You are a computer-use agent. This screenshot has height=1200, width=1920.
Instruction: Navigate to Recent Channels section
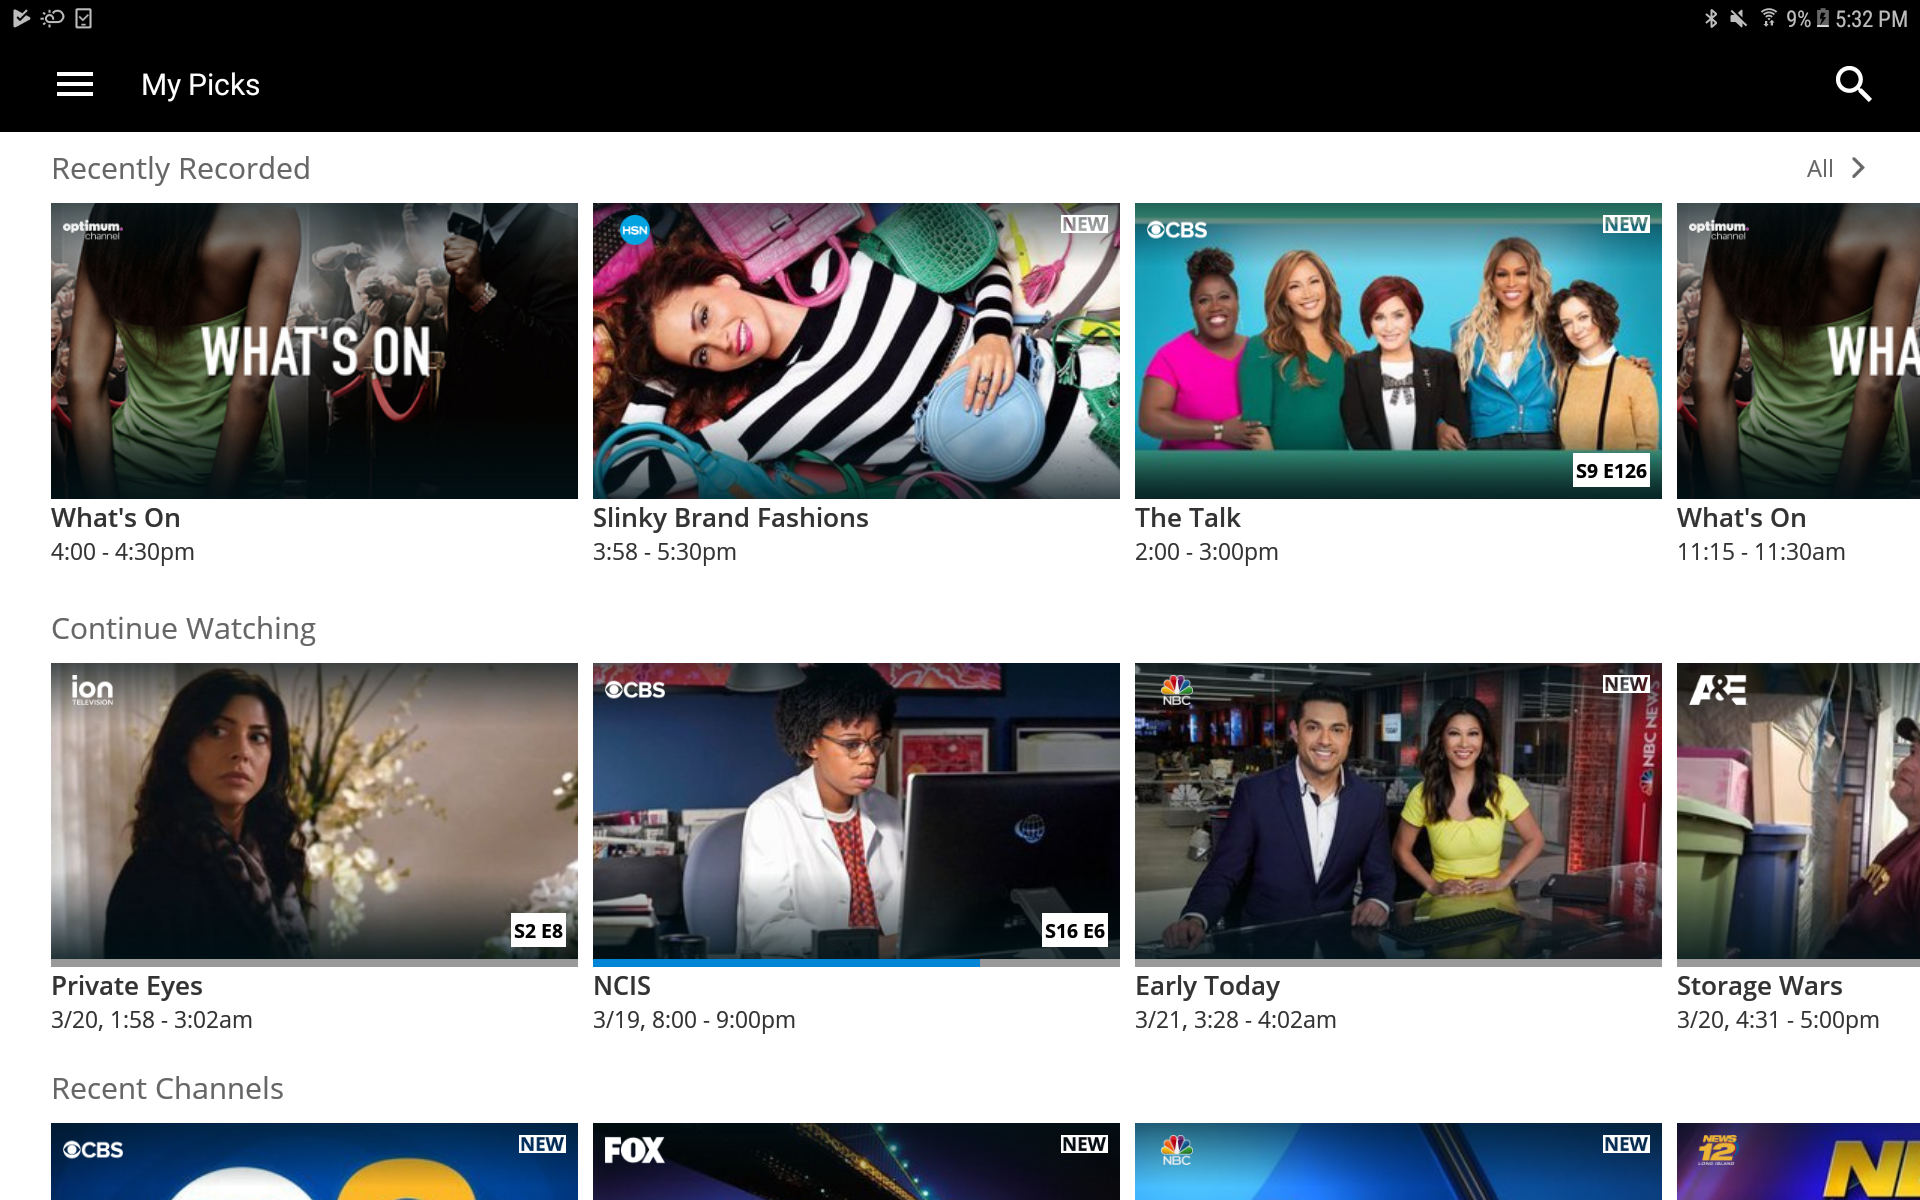[167, 1089]
